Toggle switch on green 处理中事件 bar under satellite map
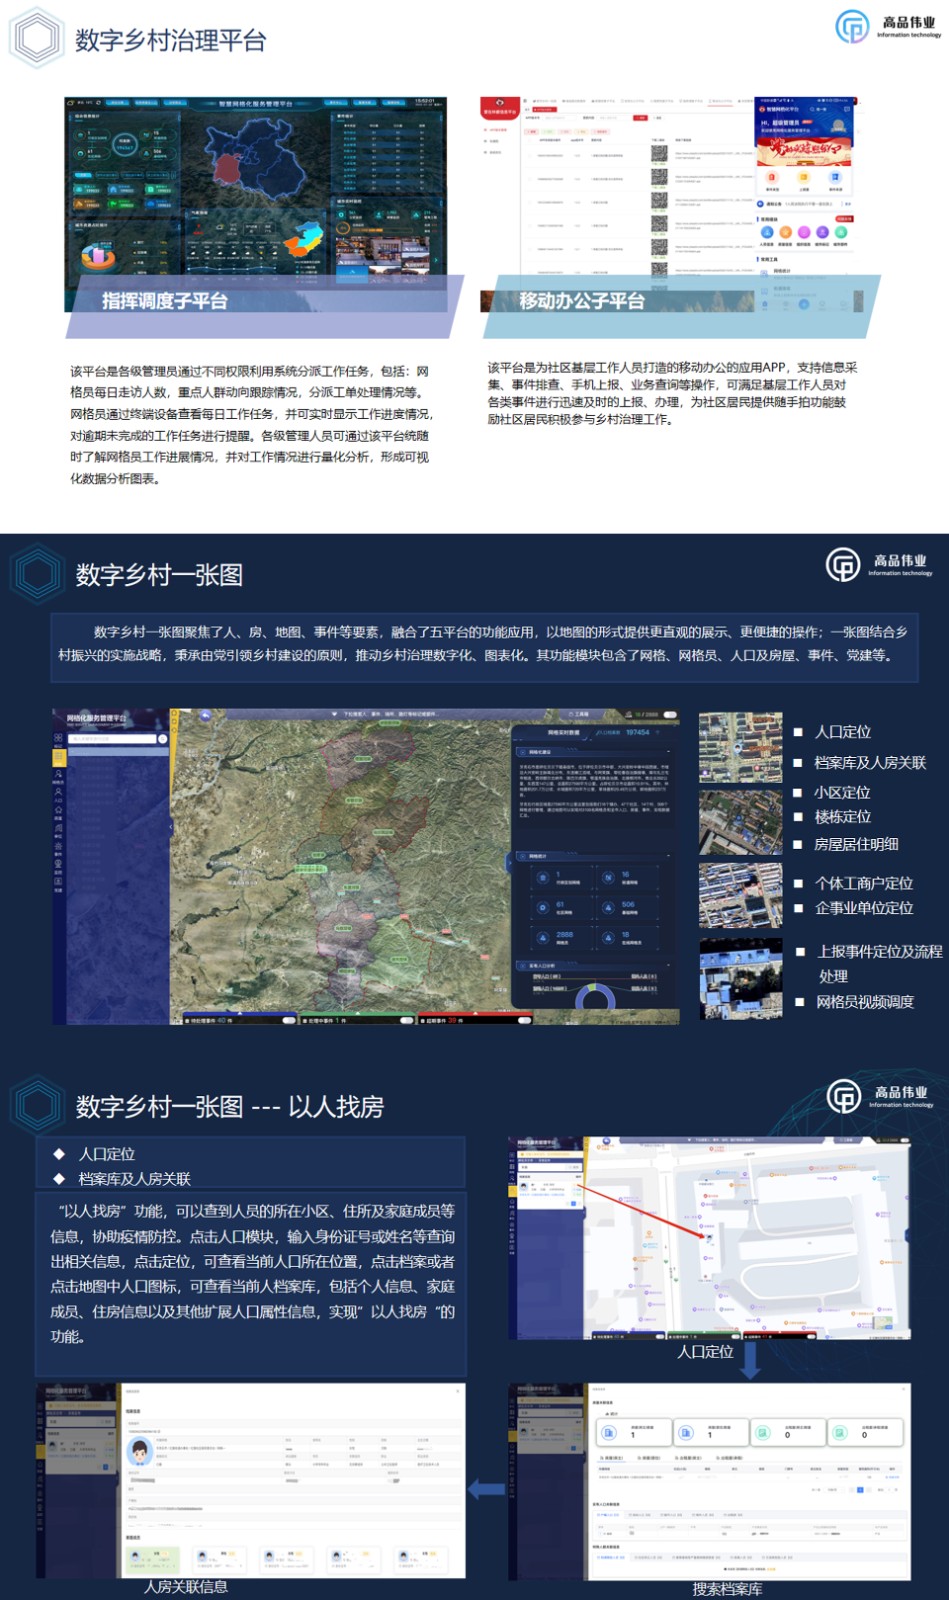 406,1020
